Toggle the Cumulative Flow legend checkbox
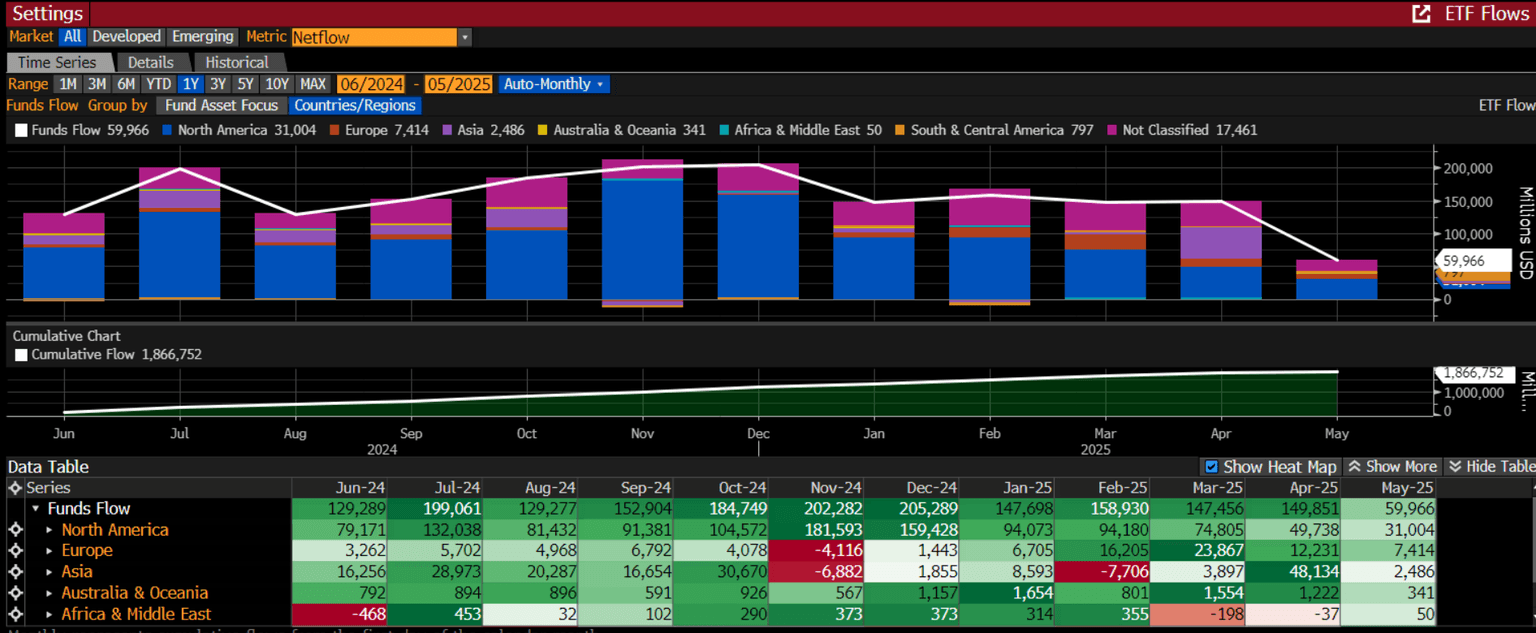The width and height of the screenshot is (1536, 633). 21,355
